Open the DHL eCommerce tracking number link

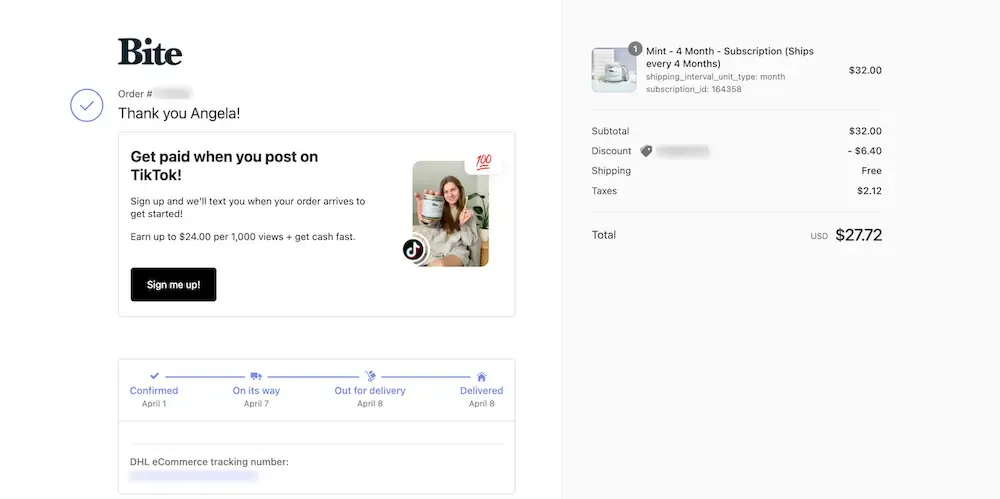coord(194,476)
